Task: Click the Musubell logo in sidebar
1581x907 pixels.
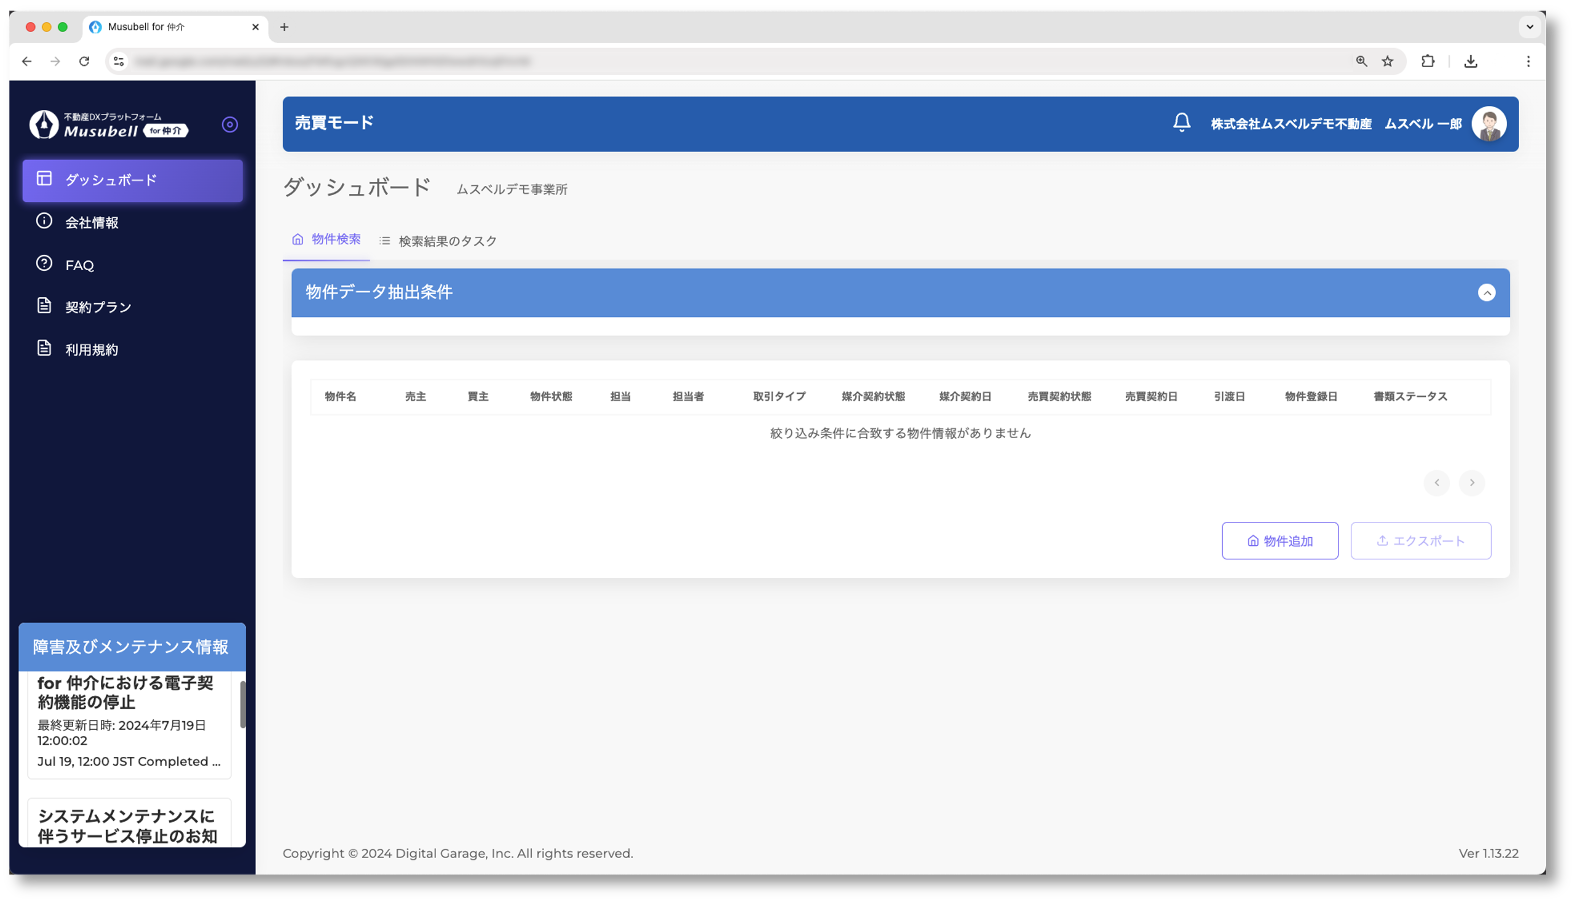Action: coord(108,125)
